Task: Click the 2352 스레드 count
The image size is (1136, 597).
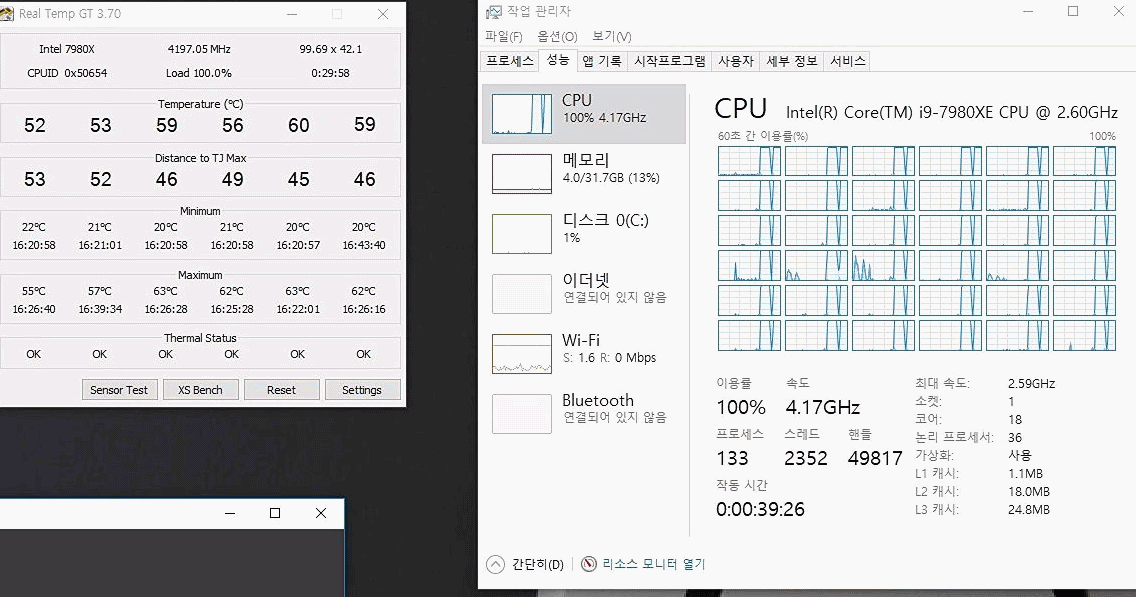Action: tap(806, 458)
